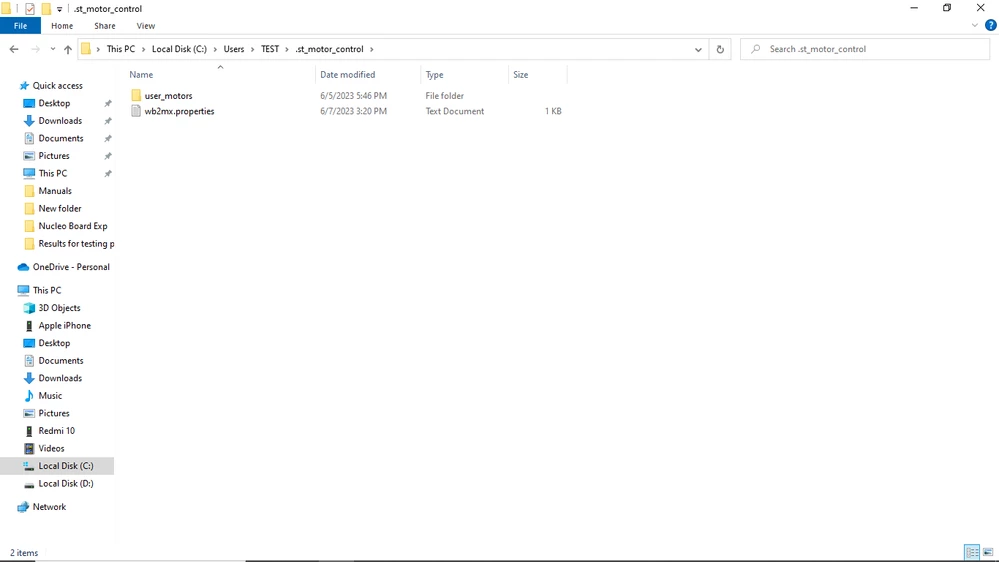Open pinned Documents under Quick access
999x562 pixels.
point(61,138)
